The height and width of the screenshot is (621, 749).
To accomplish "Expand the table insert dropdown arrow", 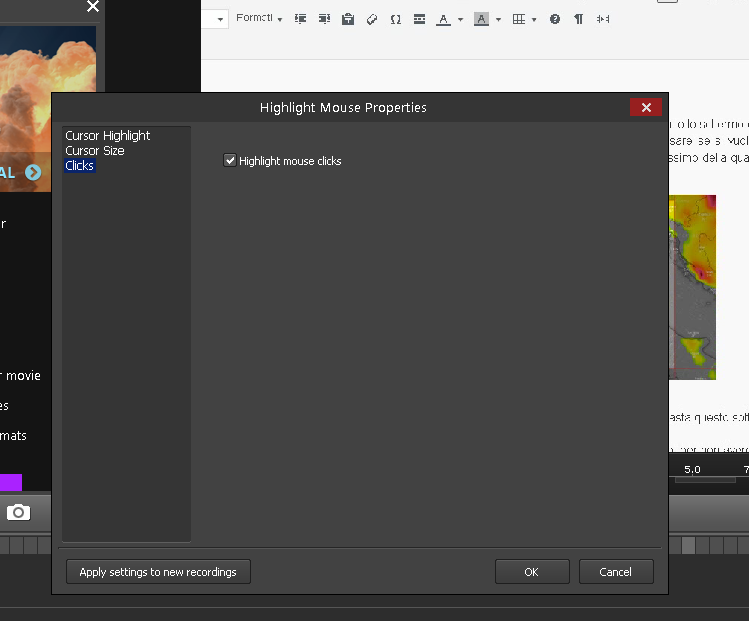I will click(x=534, y=20).
